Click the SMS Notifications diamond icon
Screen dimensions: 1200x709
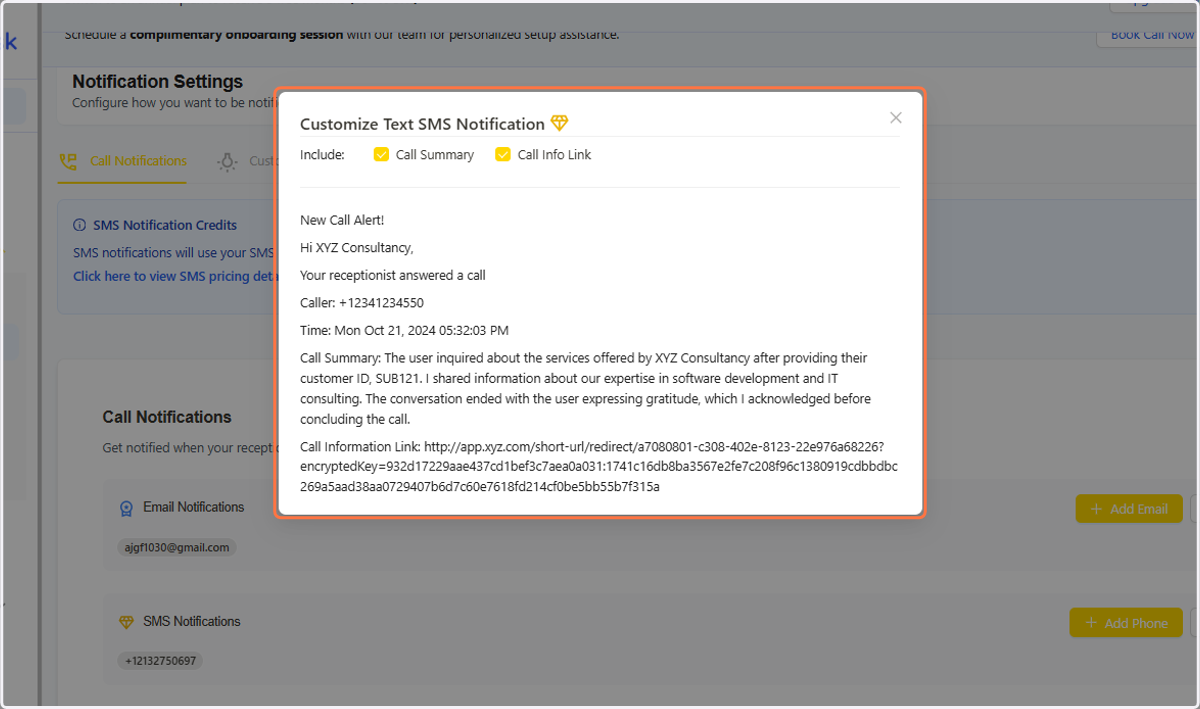pyautogui.click(x=126, y=622)
